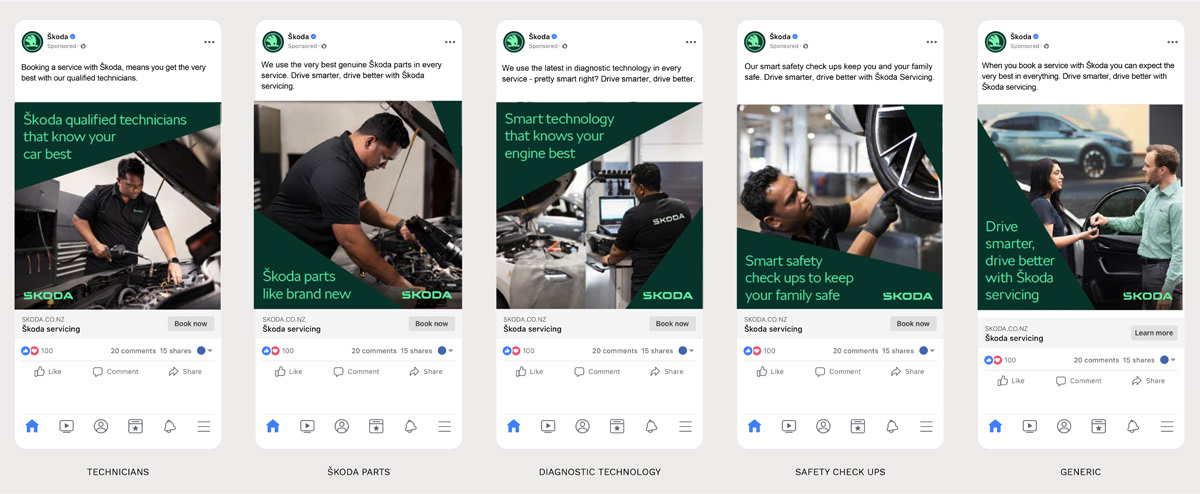
Task: Tap Home icon in Diagnostic Technology mockup
Action: point(514,426)
